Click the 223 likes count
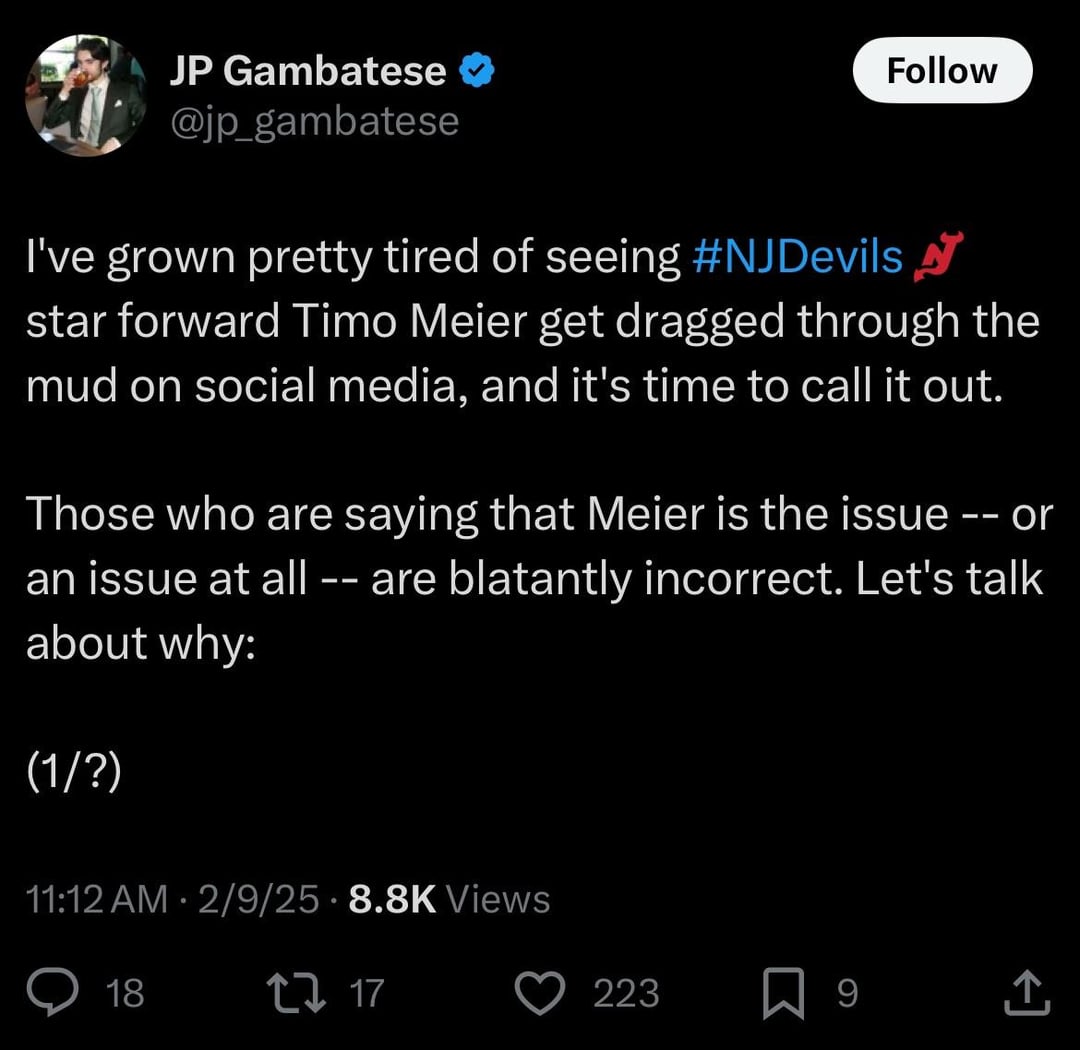 (626, 994)
